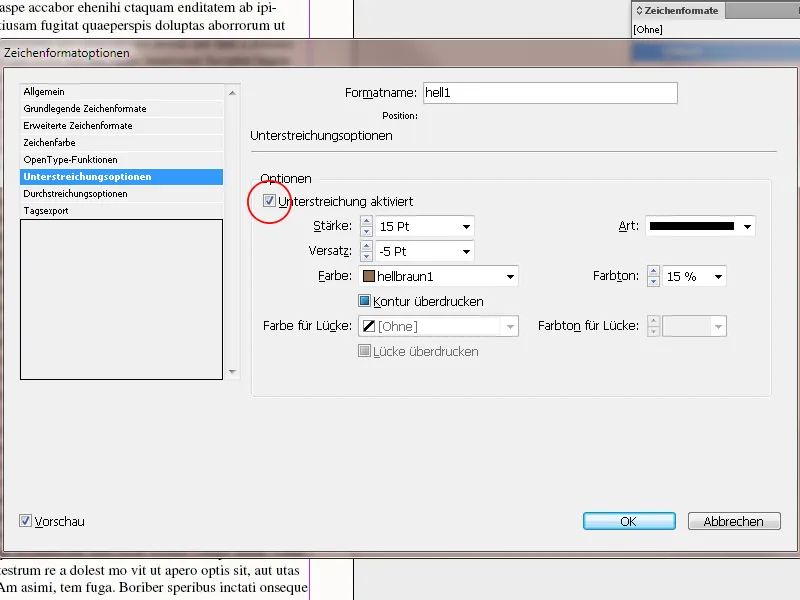Open Durchstreichungsoptionen category

click(121, 194)
